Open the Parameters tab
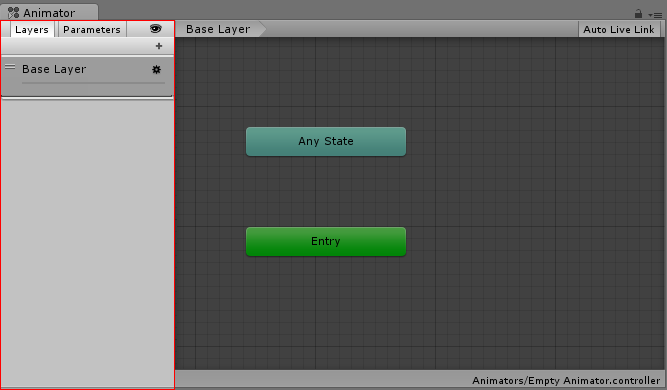 pyautogui.click(x=92, y=29)
